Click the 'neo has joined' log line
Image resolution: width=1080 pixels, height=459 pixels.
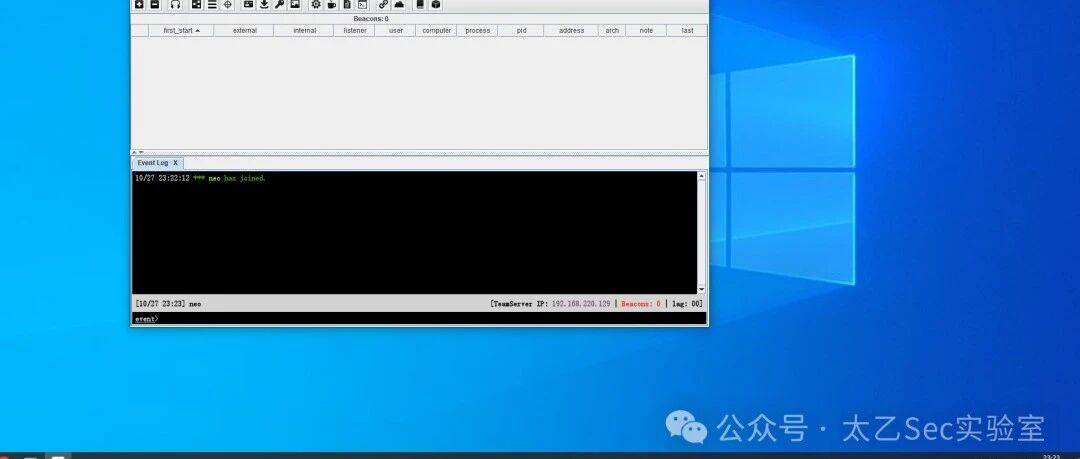click(200, 178)
